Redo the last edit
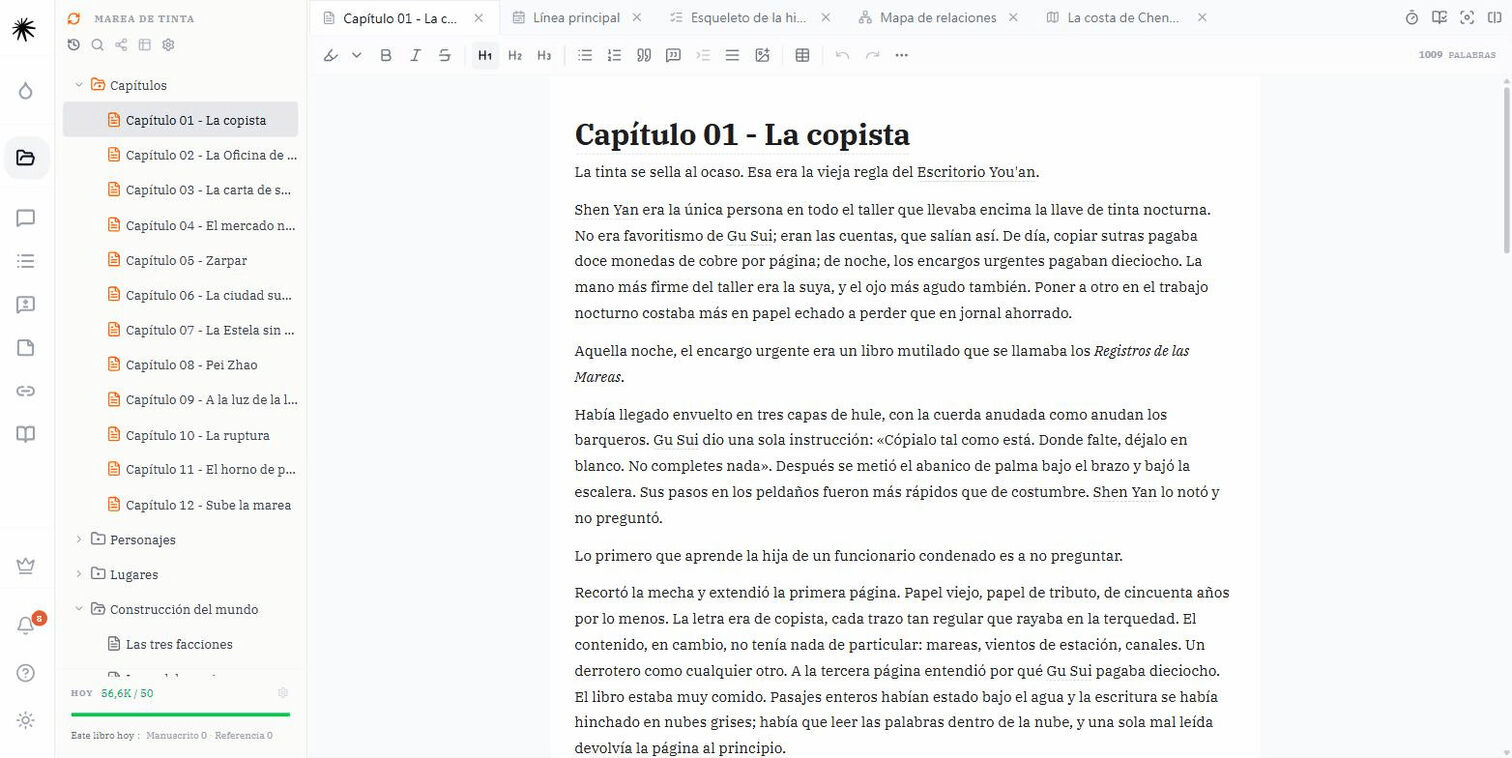 (872, 55)
